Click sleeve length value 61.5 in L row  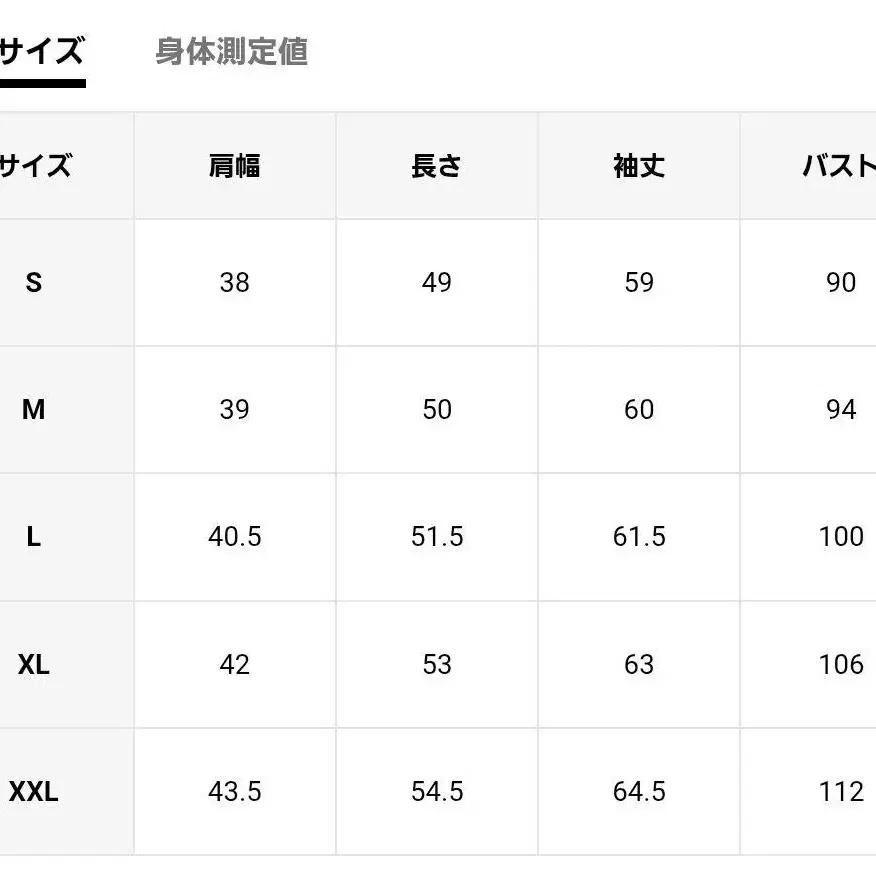tap(639, 537)
